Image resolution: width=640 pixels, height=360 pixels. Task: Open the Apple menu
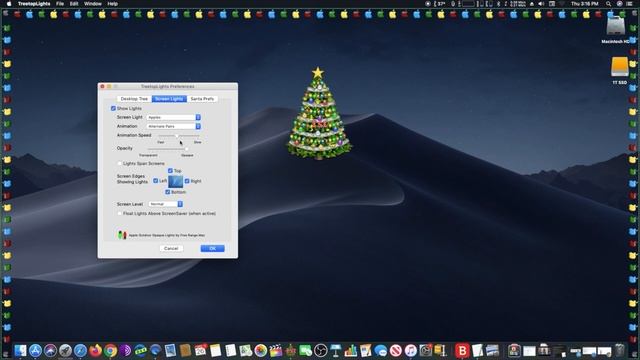pos(9,4)
